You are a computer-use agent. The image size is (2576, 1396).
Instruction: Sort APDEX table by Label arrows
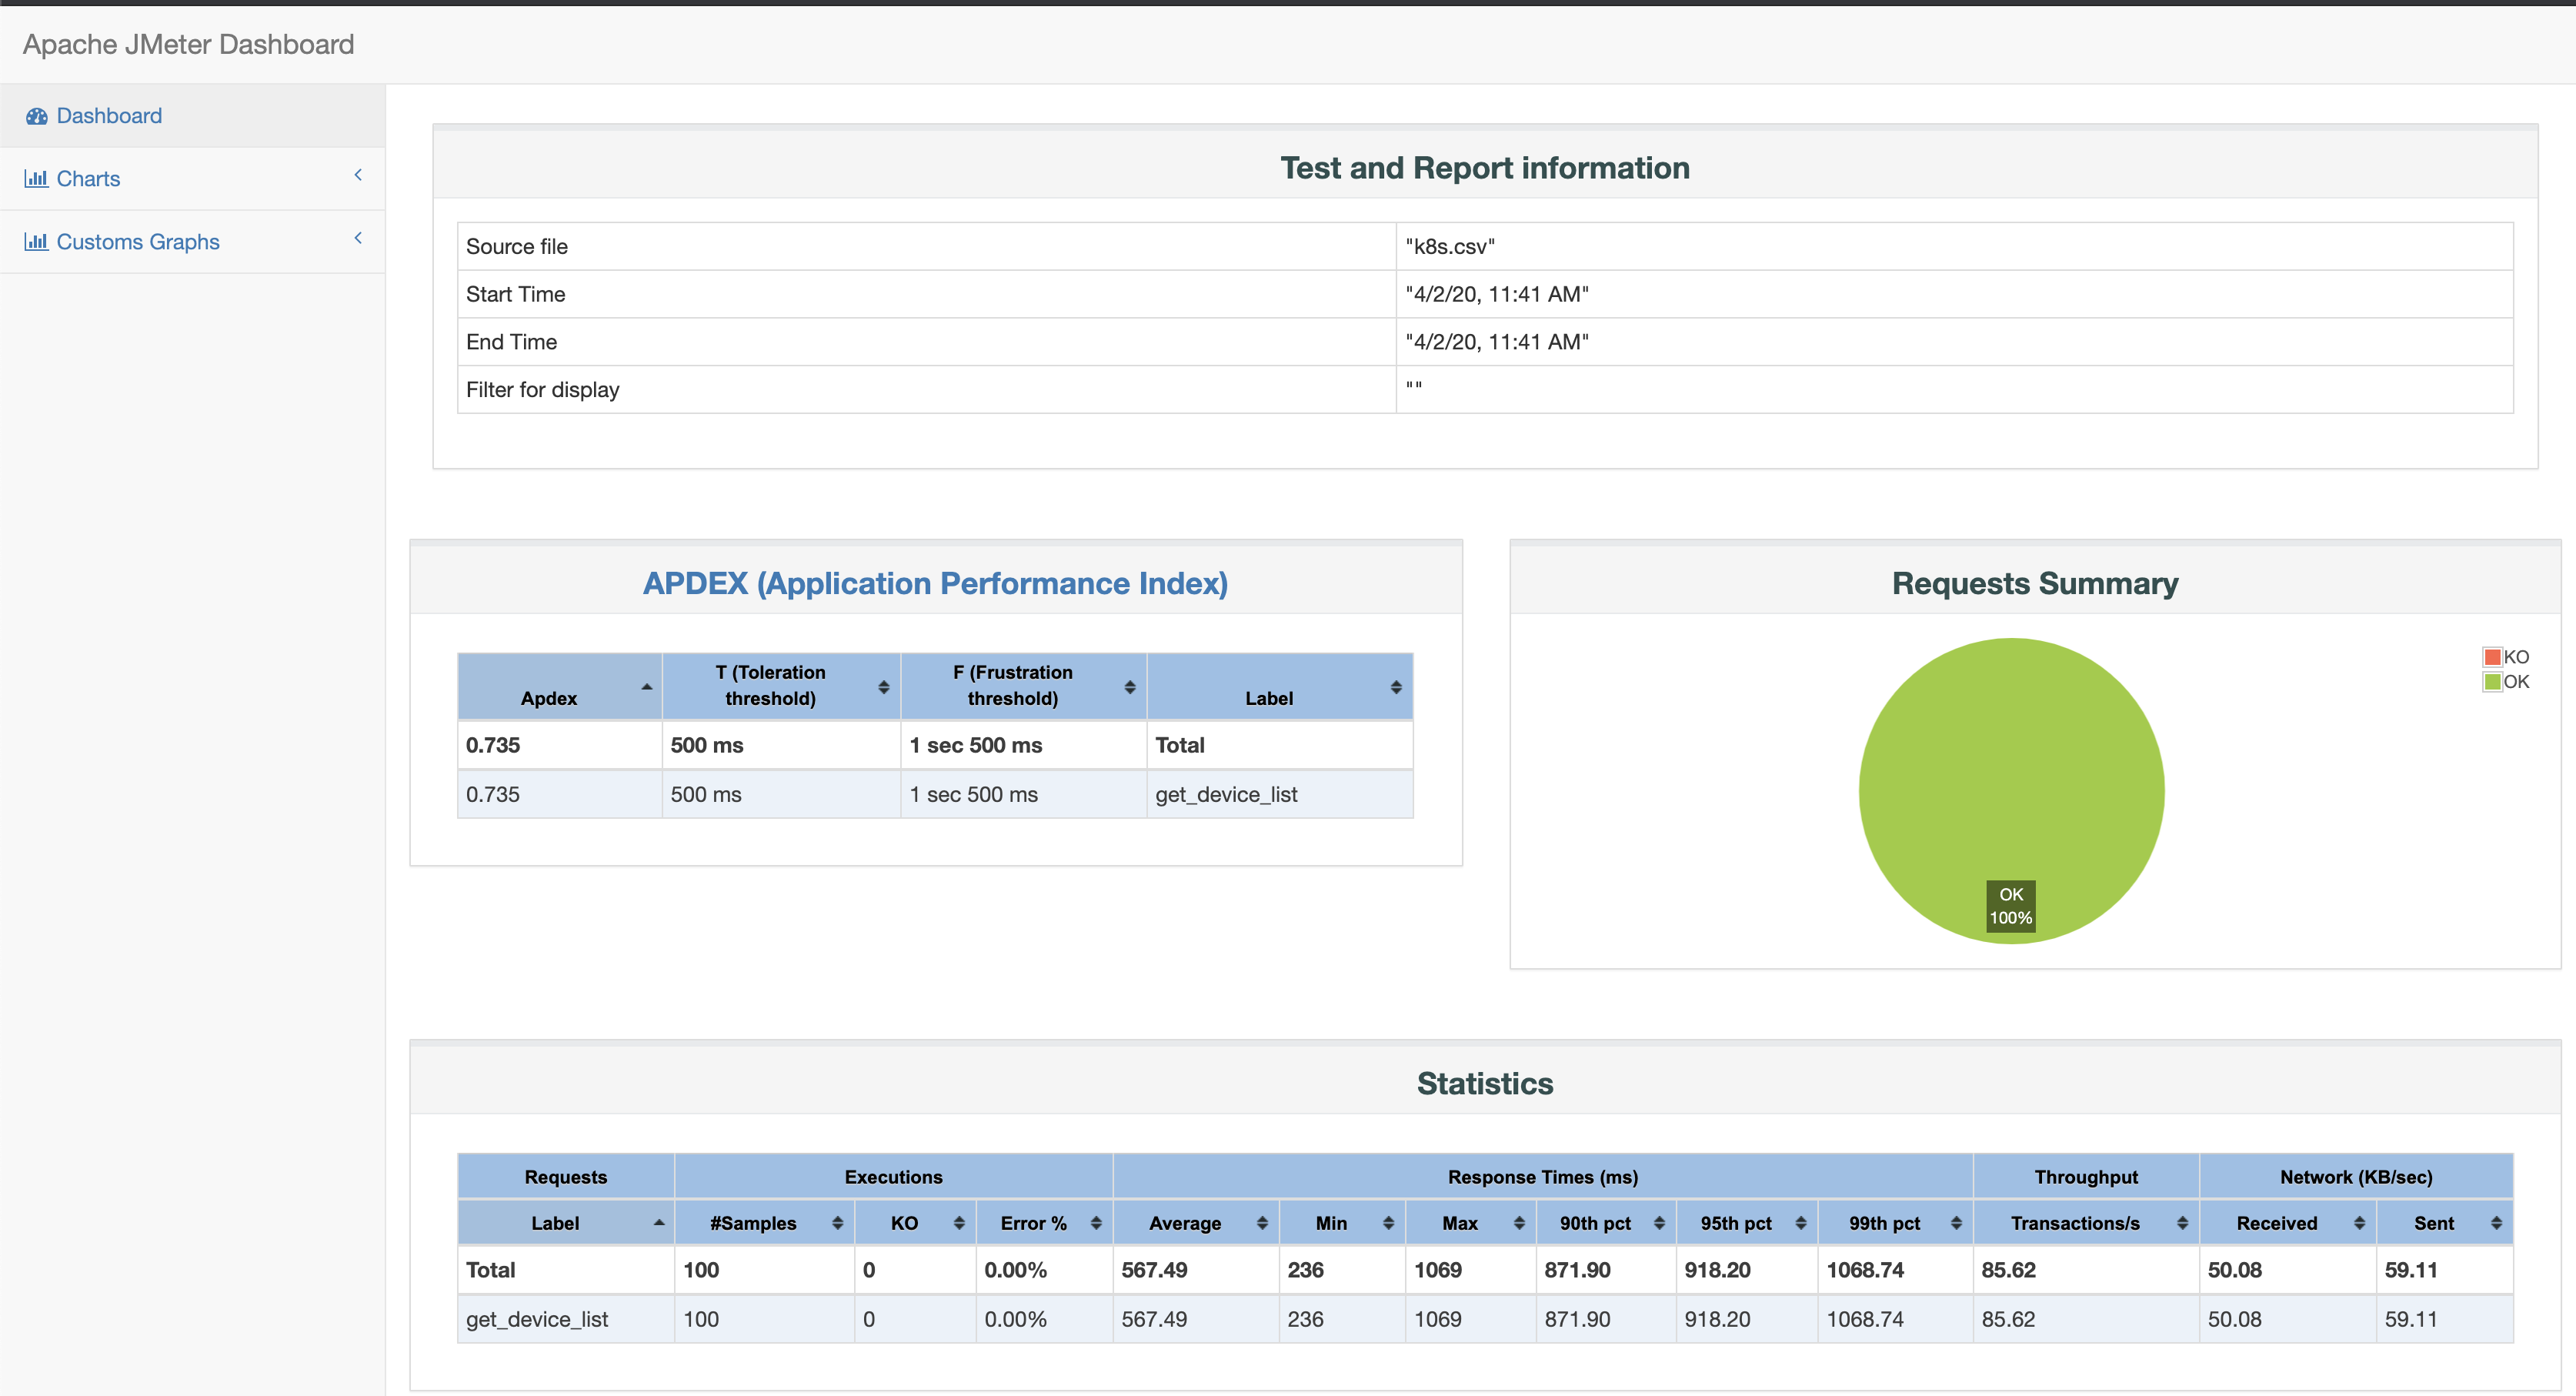(x=1396, y=687)
